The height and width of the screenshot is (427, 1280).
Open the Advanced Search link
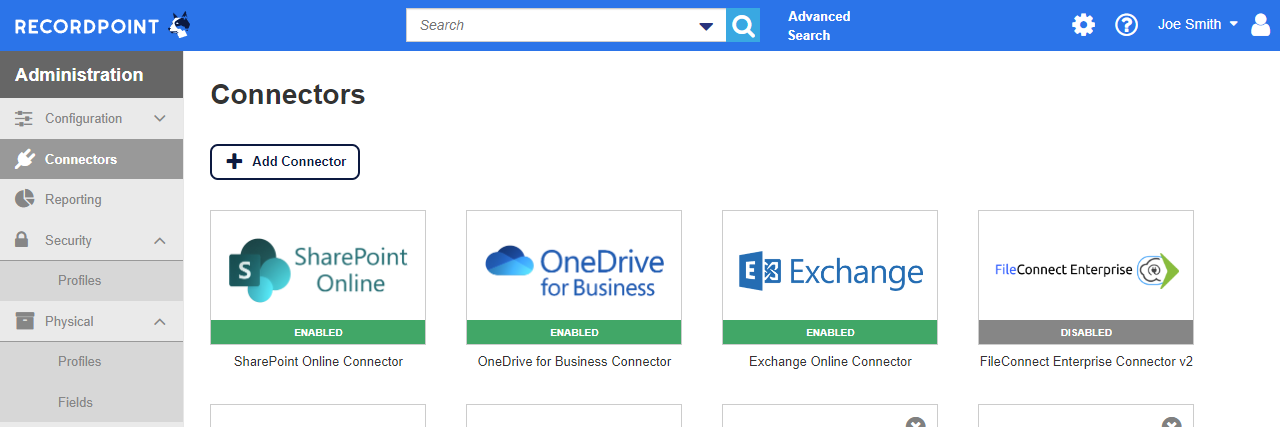(x=819, y=26)
